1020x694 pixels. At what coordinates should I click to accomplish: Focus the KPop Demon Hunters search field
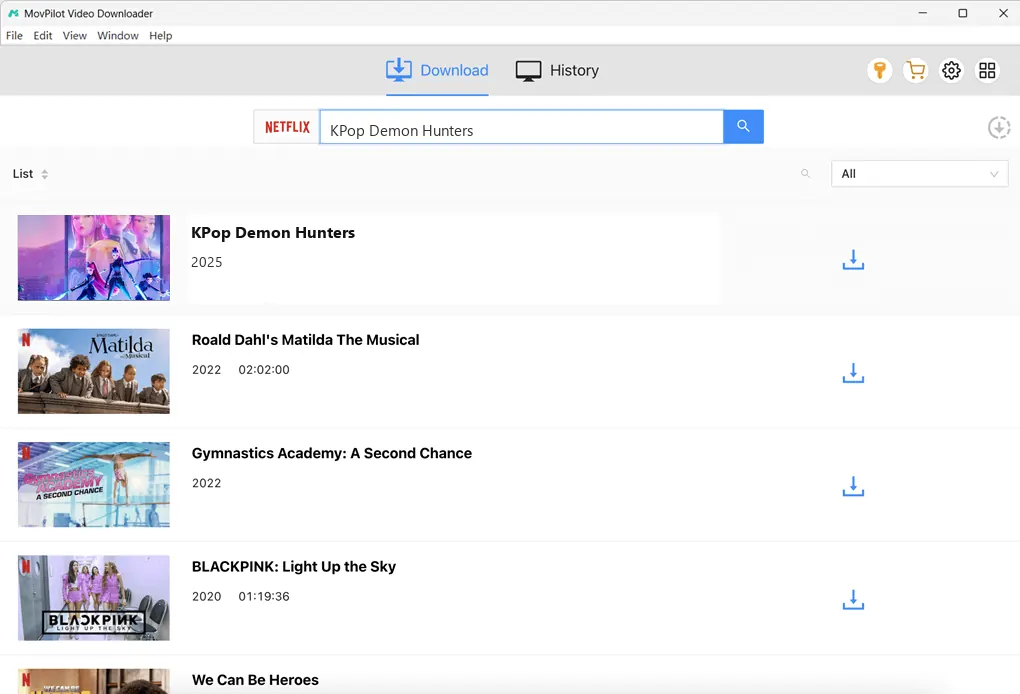point(521,127)
